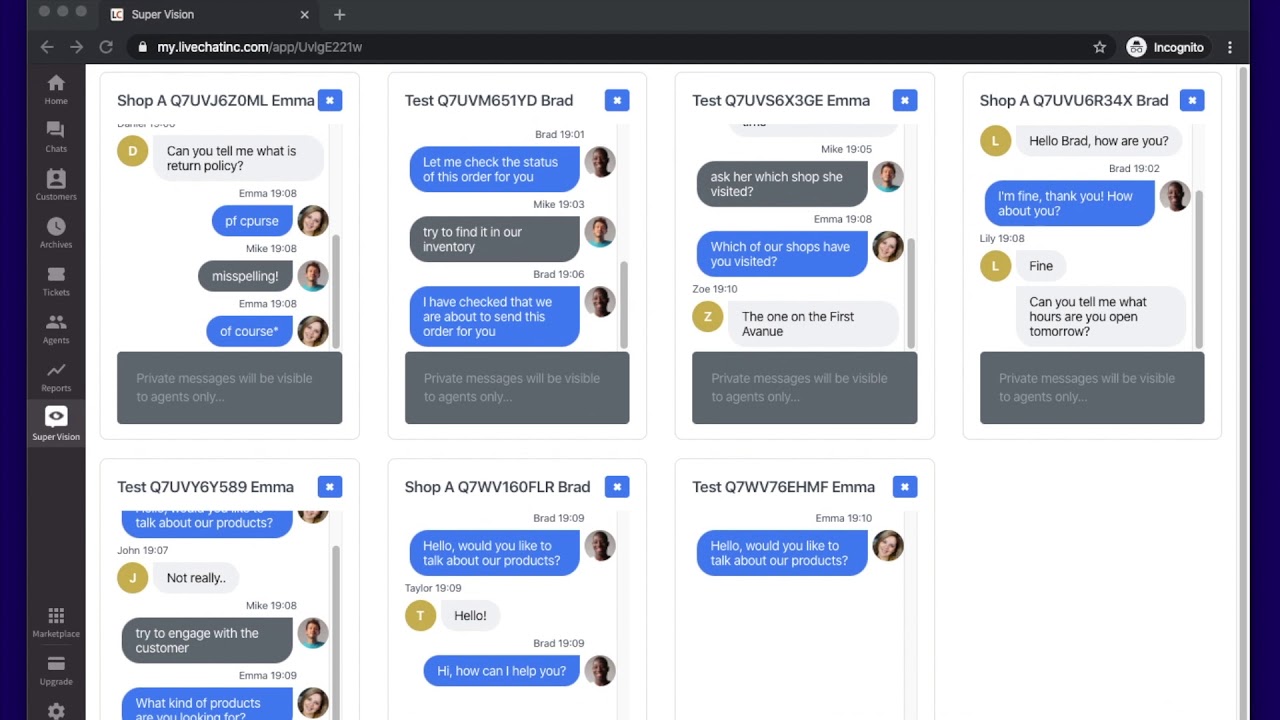Open the Reports sidebar section
Image resolution: width=1280 pixels, height=720 pixels.
(x=56, y=377)
